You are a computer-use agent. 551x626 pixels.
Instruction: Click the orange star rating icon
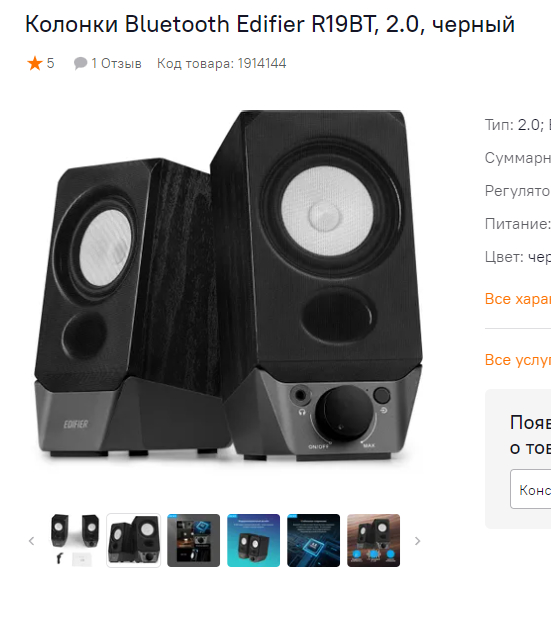tap(35, 63)
